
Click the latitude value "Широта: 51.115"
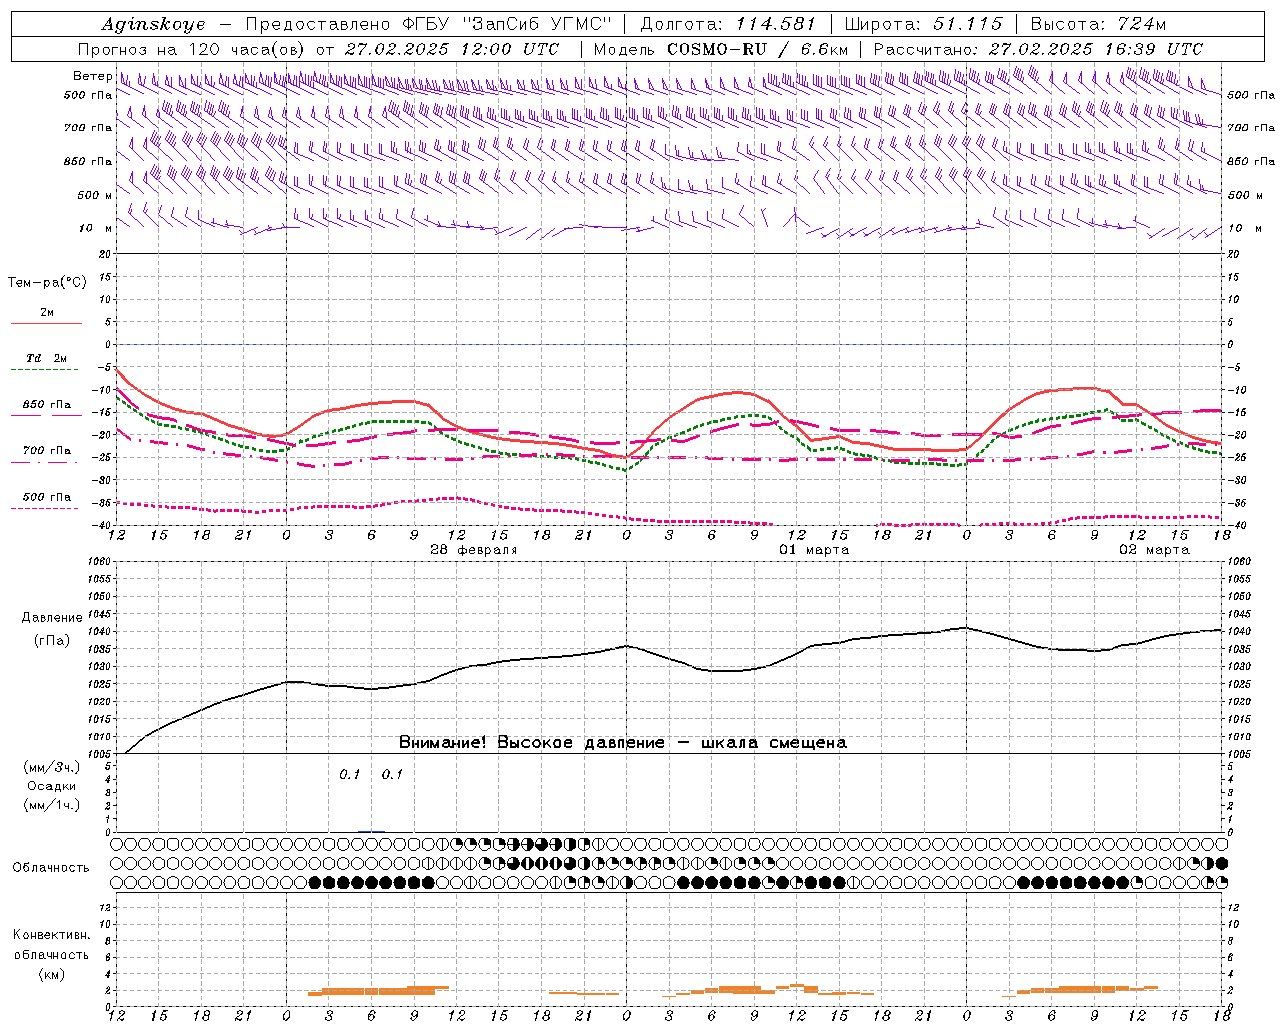pos(923,24)
